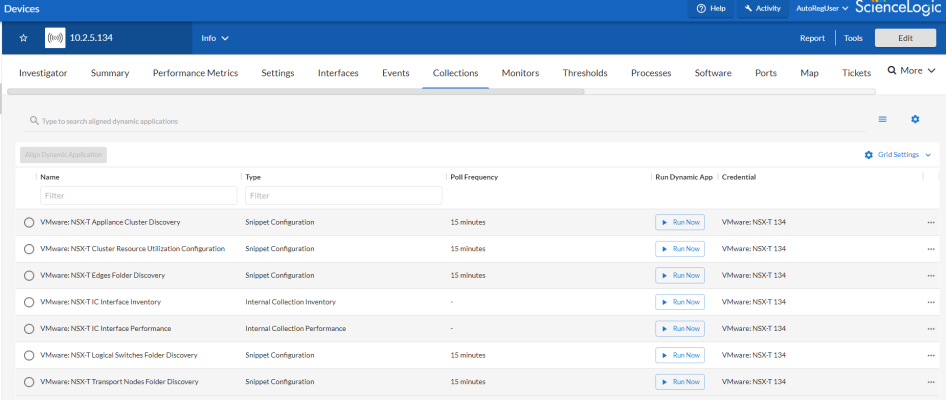Select NSX-T IC Interface Performance radio
The width and height of the screenshot is (946, 400).
[28, 329]
